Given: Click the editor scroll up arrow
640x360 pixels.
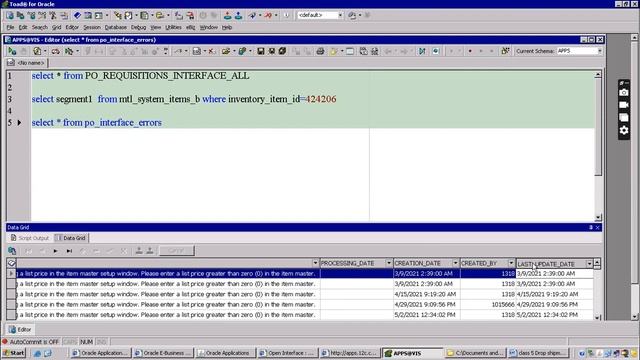Looking at the screenshot, I should tap(598, 75).
